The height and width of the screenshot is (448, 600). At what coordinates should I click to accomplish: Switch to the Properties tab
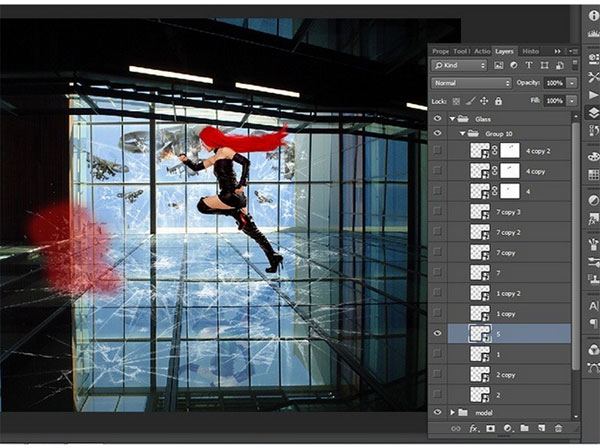440,51
